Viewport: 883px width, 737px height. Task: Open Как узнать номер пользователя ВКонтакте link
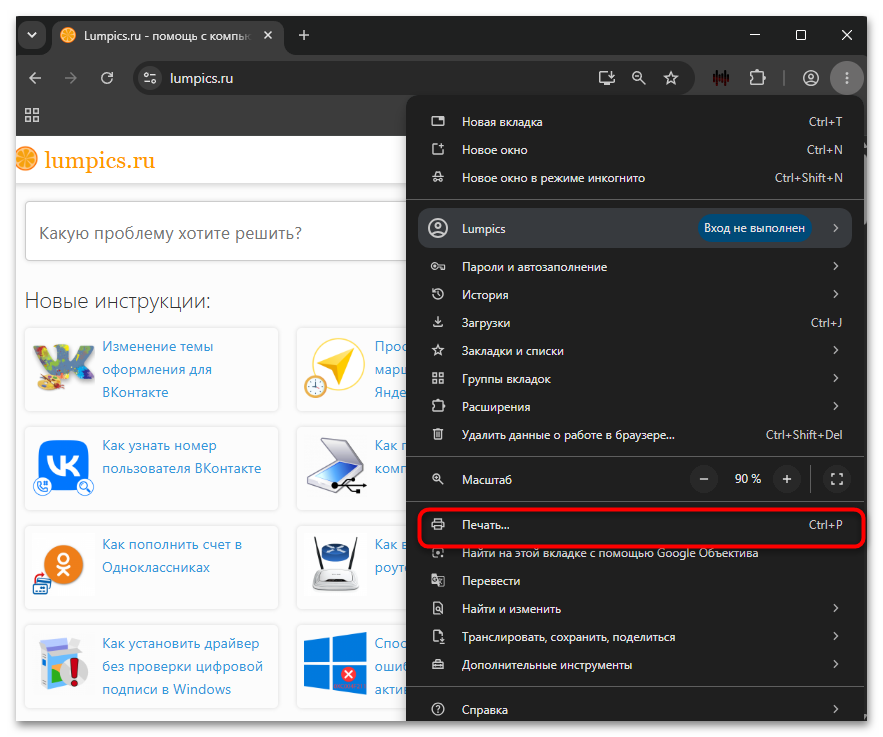click(181, 457)
